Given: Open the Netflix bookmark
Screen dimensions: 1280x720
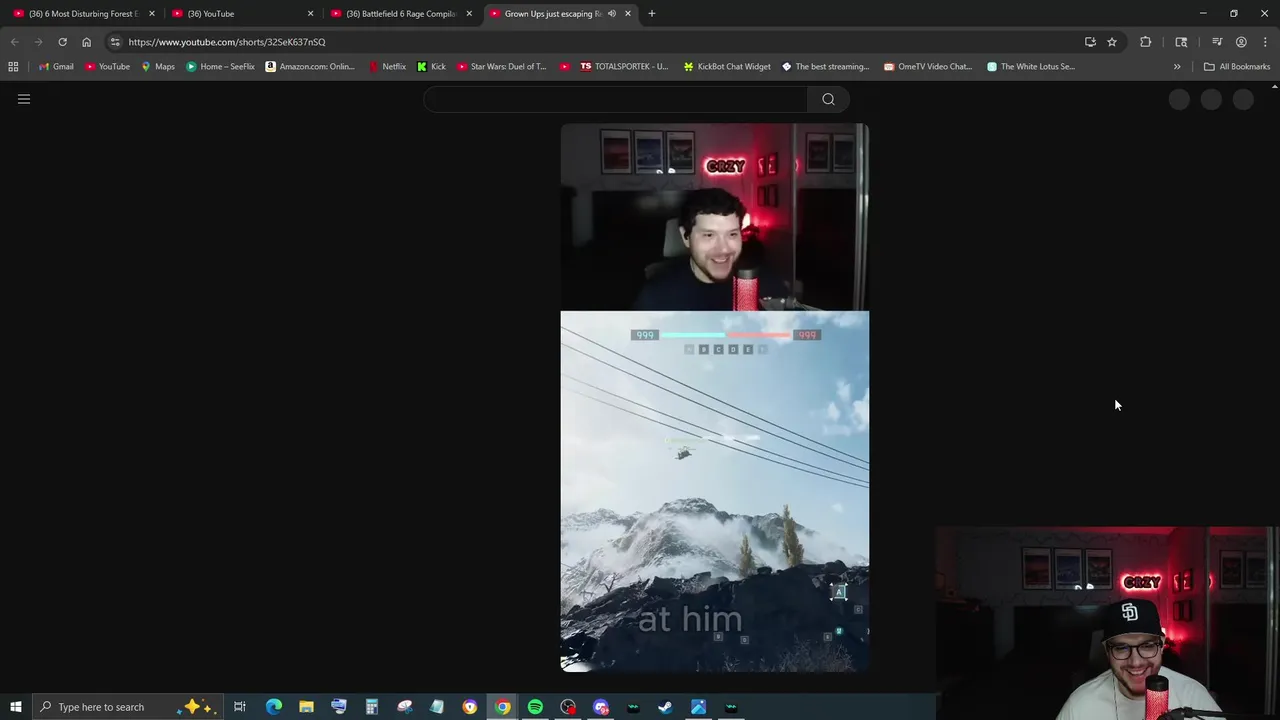Looking at the screenshot, I should tap(387, 67).
